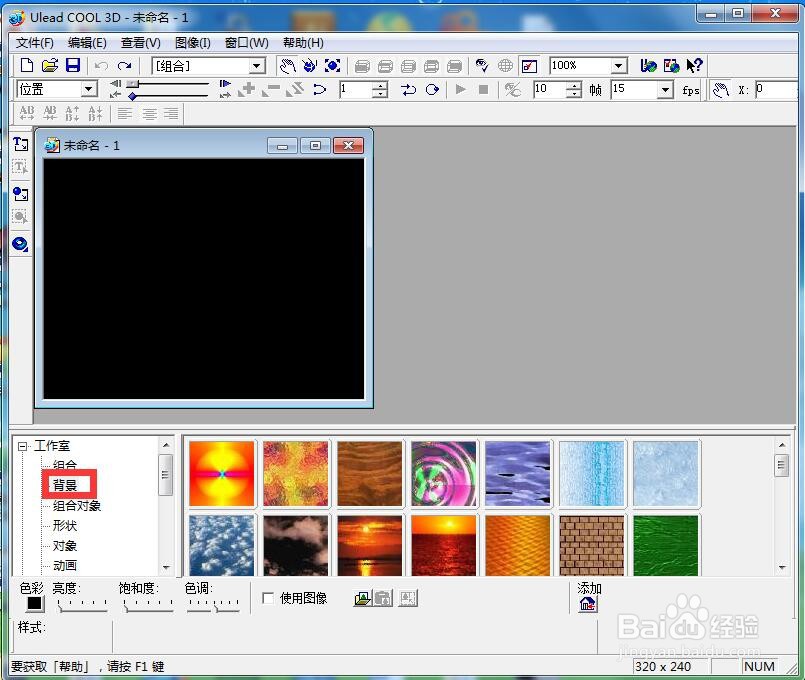Open the 图像(I) menu
The width and height of the screenshot is (805, 680).
pyautogui.click(x=193, y=43)
